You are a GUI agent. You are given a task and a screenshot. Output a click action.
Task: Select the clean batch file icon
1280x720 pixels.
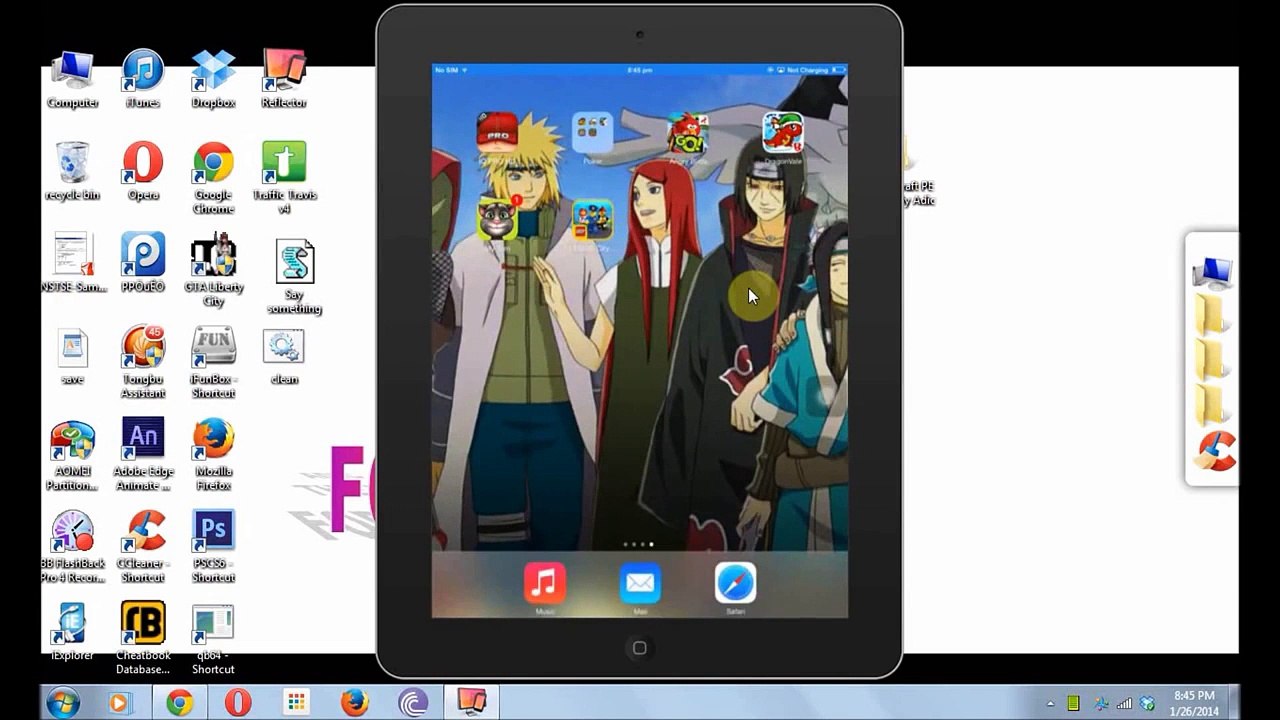coord(284,356)
